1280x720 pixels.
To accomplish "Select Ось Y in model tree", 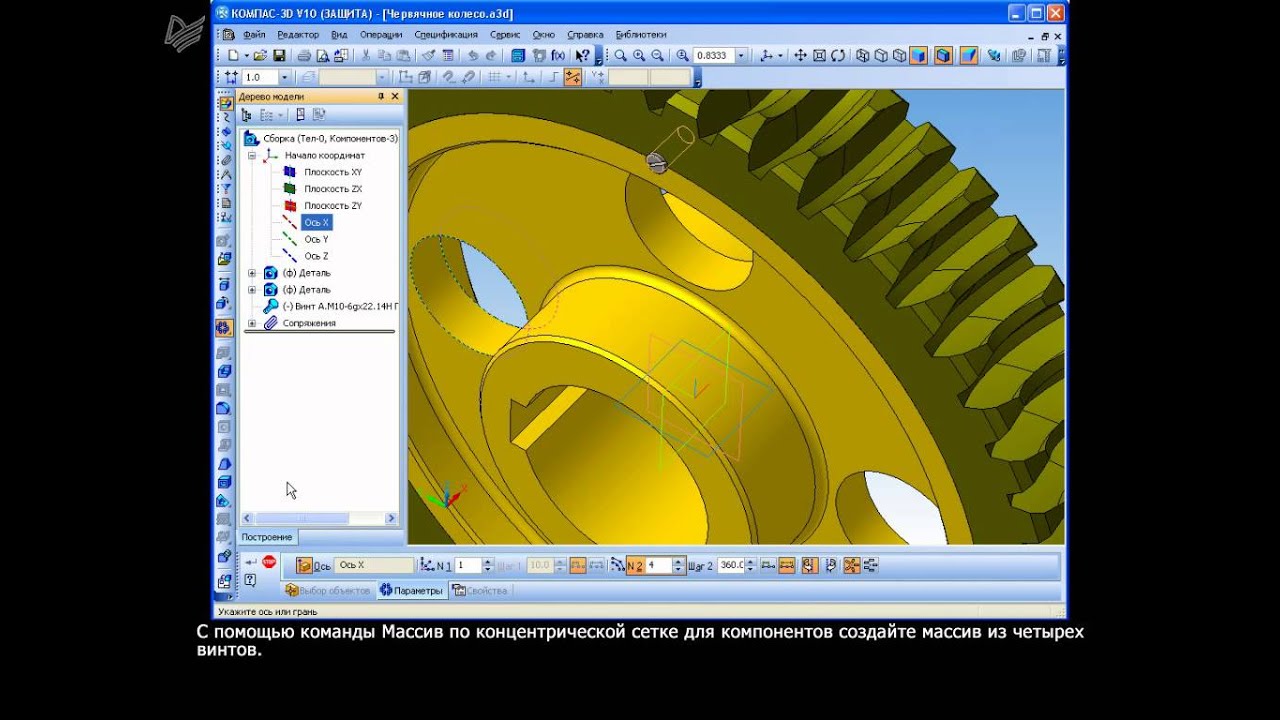I will pyautogui.click(x=316, y=239).
